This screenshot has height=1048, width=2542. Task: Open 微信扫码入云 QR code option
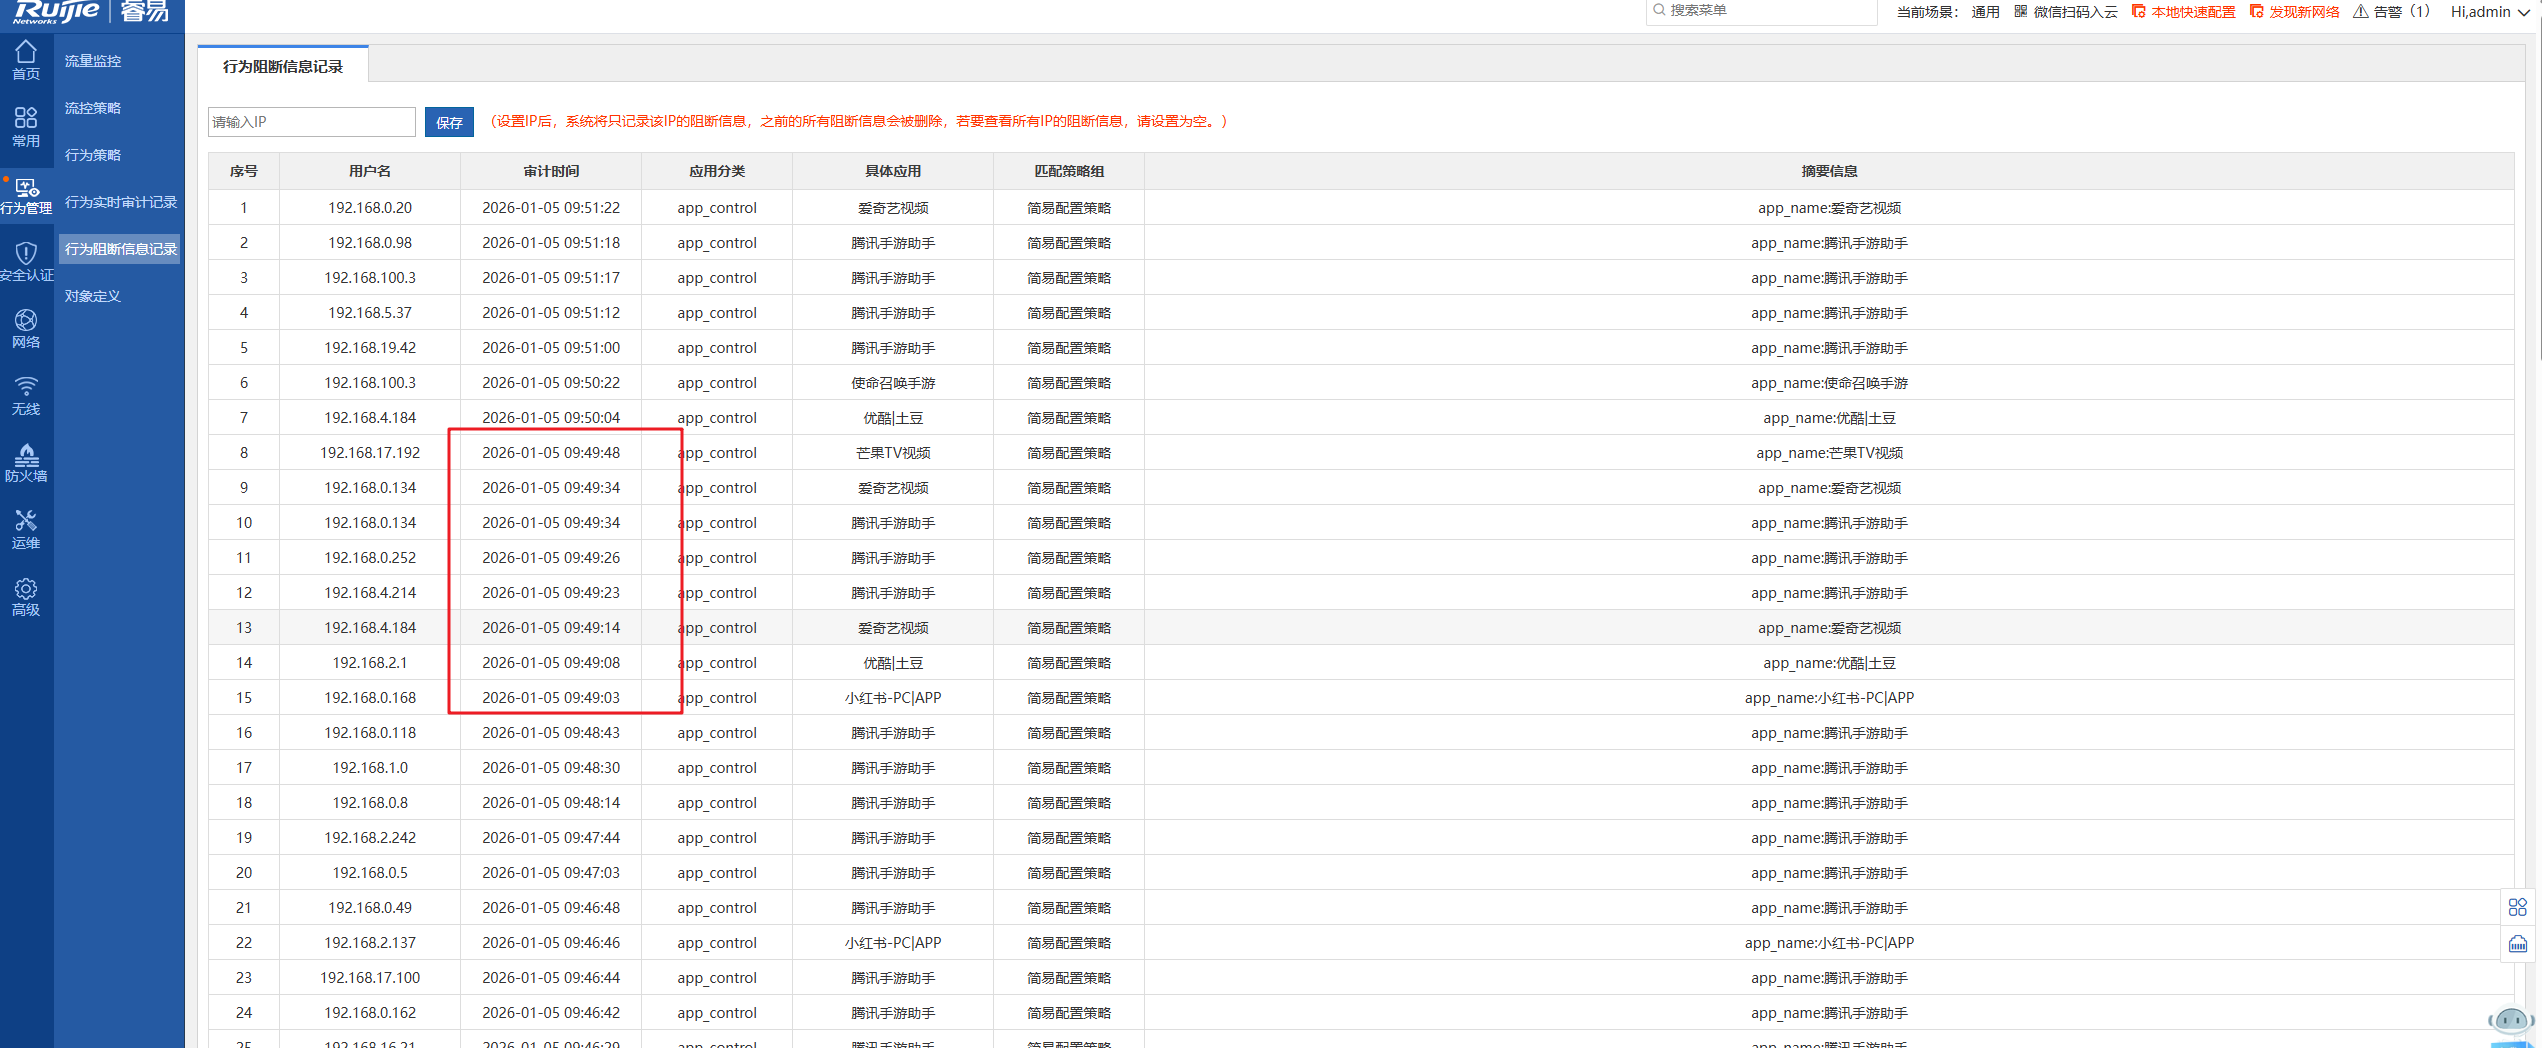[x=2065, y=12]
